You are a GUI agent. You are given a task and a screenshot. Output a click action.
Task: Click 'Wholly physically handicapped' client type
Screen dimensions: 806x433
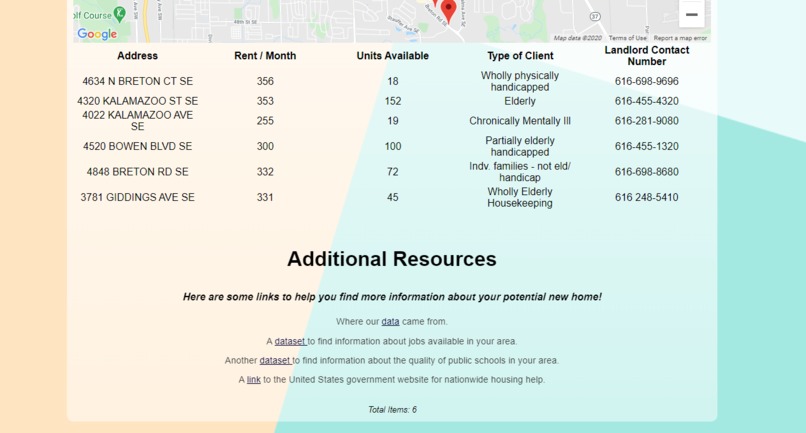(520, 81)
